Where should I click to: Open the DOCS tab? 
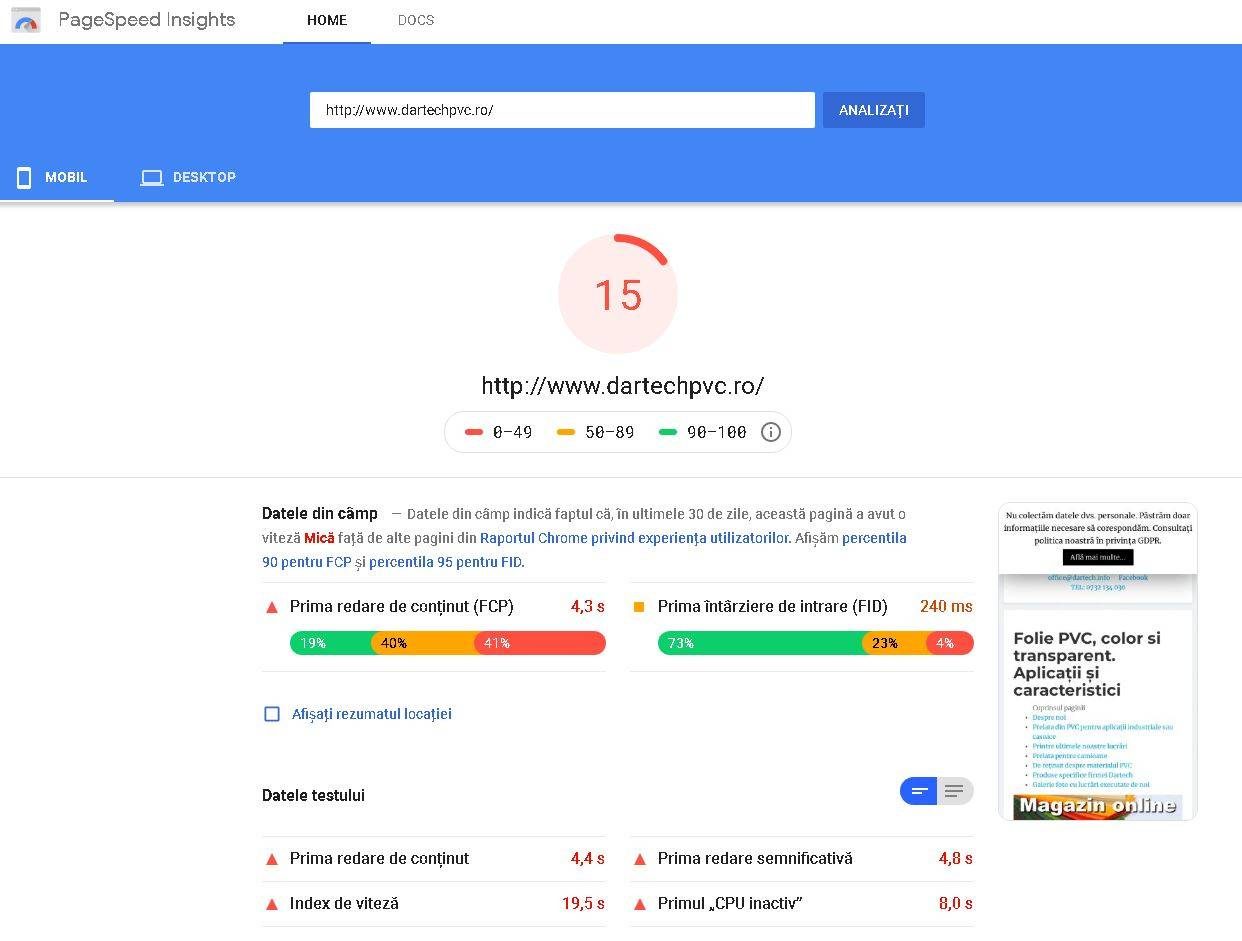click(416, 21)
